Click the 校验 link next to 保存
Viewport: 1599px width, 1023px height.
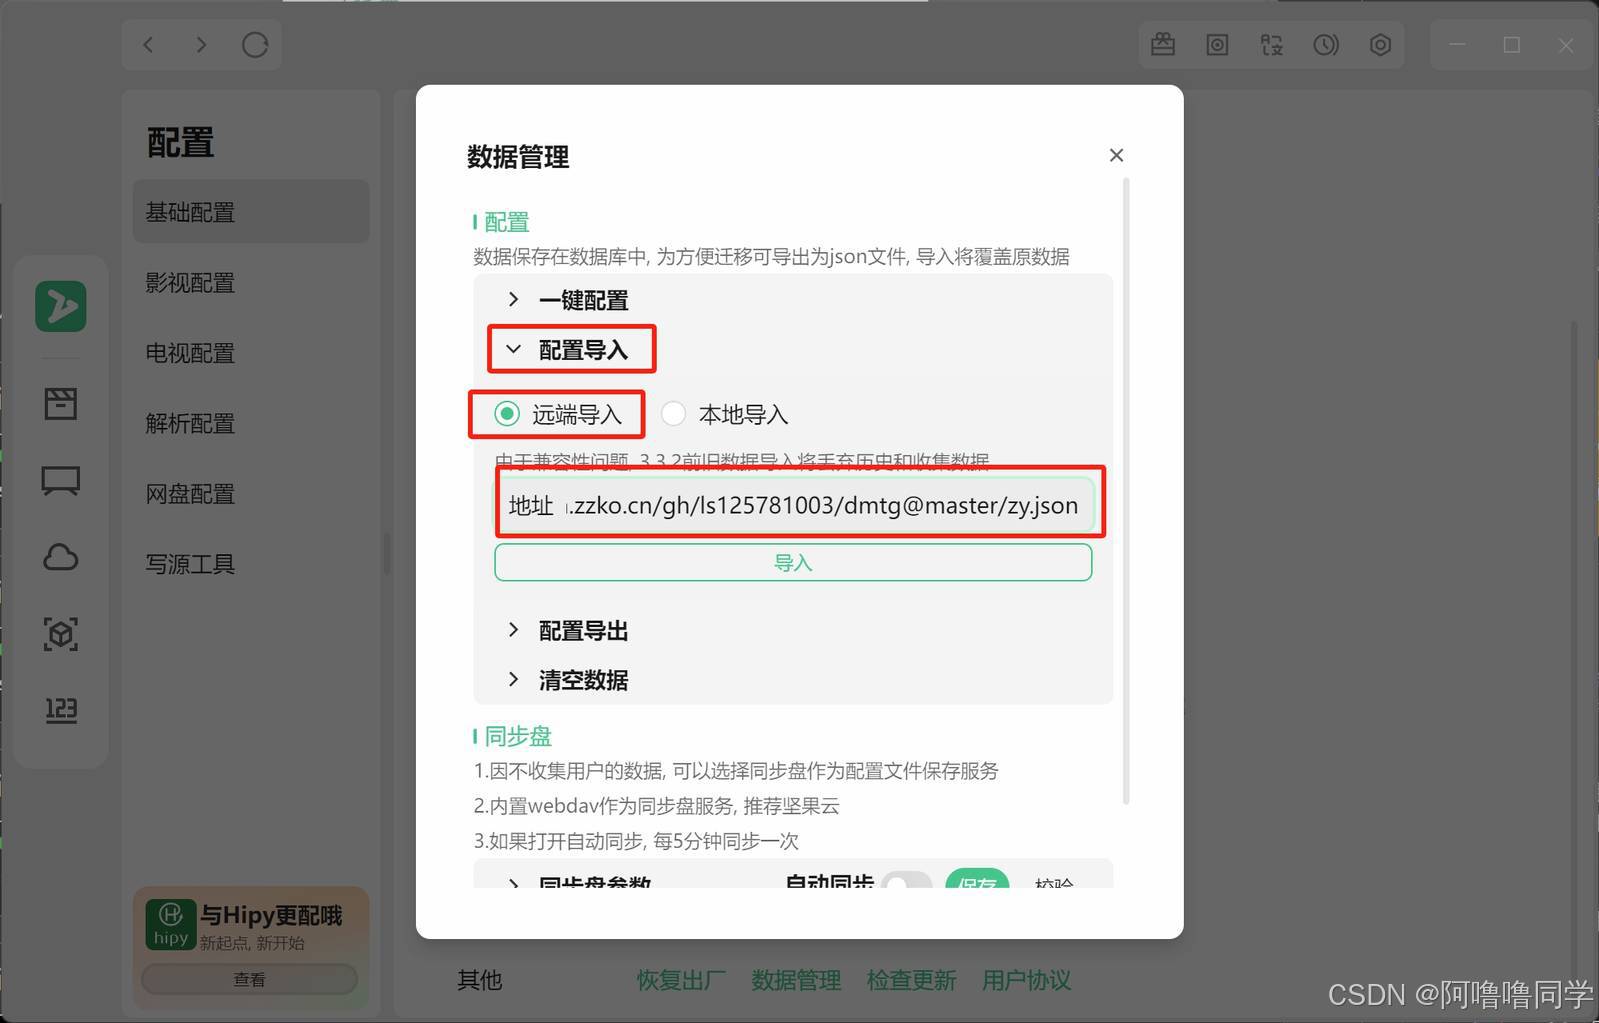1055,883
